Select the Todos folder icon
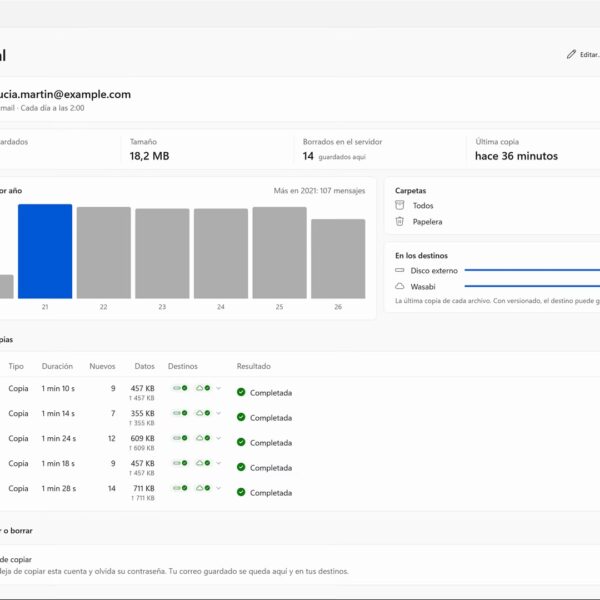600x600 pixels. point(399,205)
